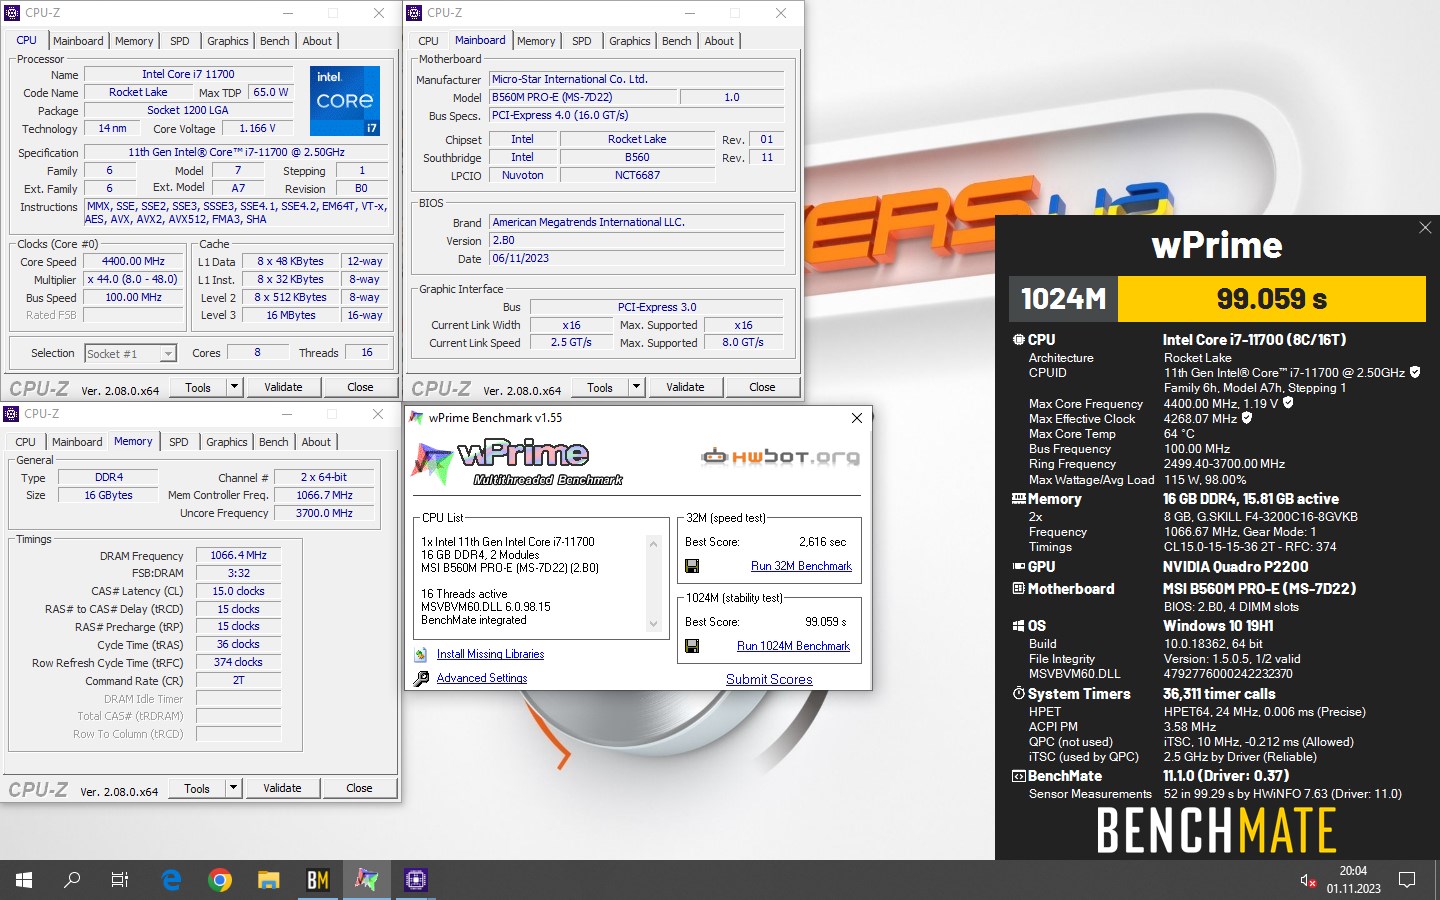This screenshot has height=900, width=1440.
Task: Click the Uncore Frequency value 3700.0 MHz
Action: pyautogui.click(x=324, y=513)
